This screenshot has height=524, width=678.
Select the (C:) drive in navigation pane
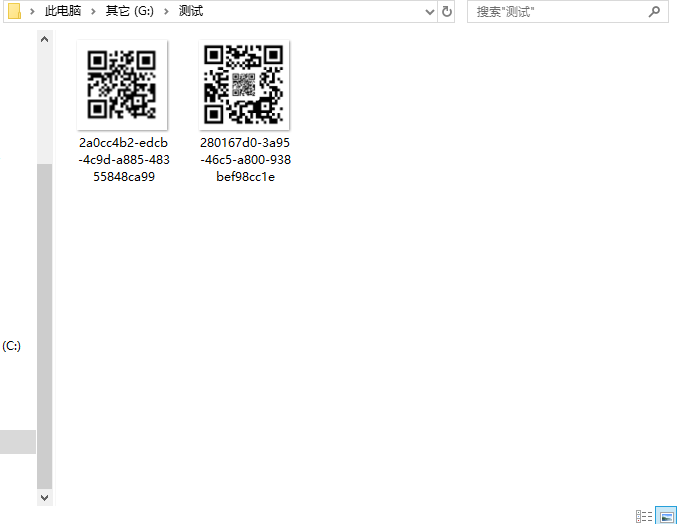(11, 346)
